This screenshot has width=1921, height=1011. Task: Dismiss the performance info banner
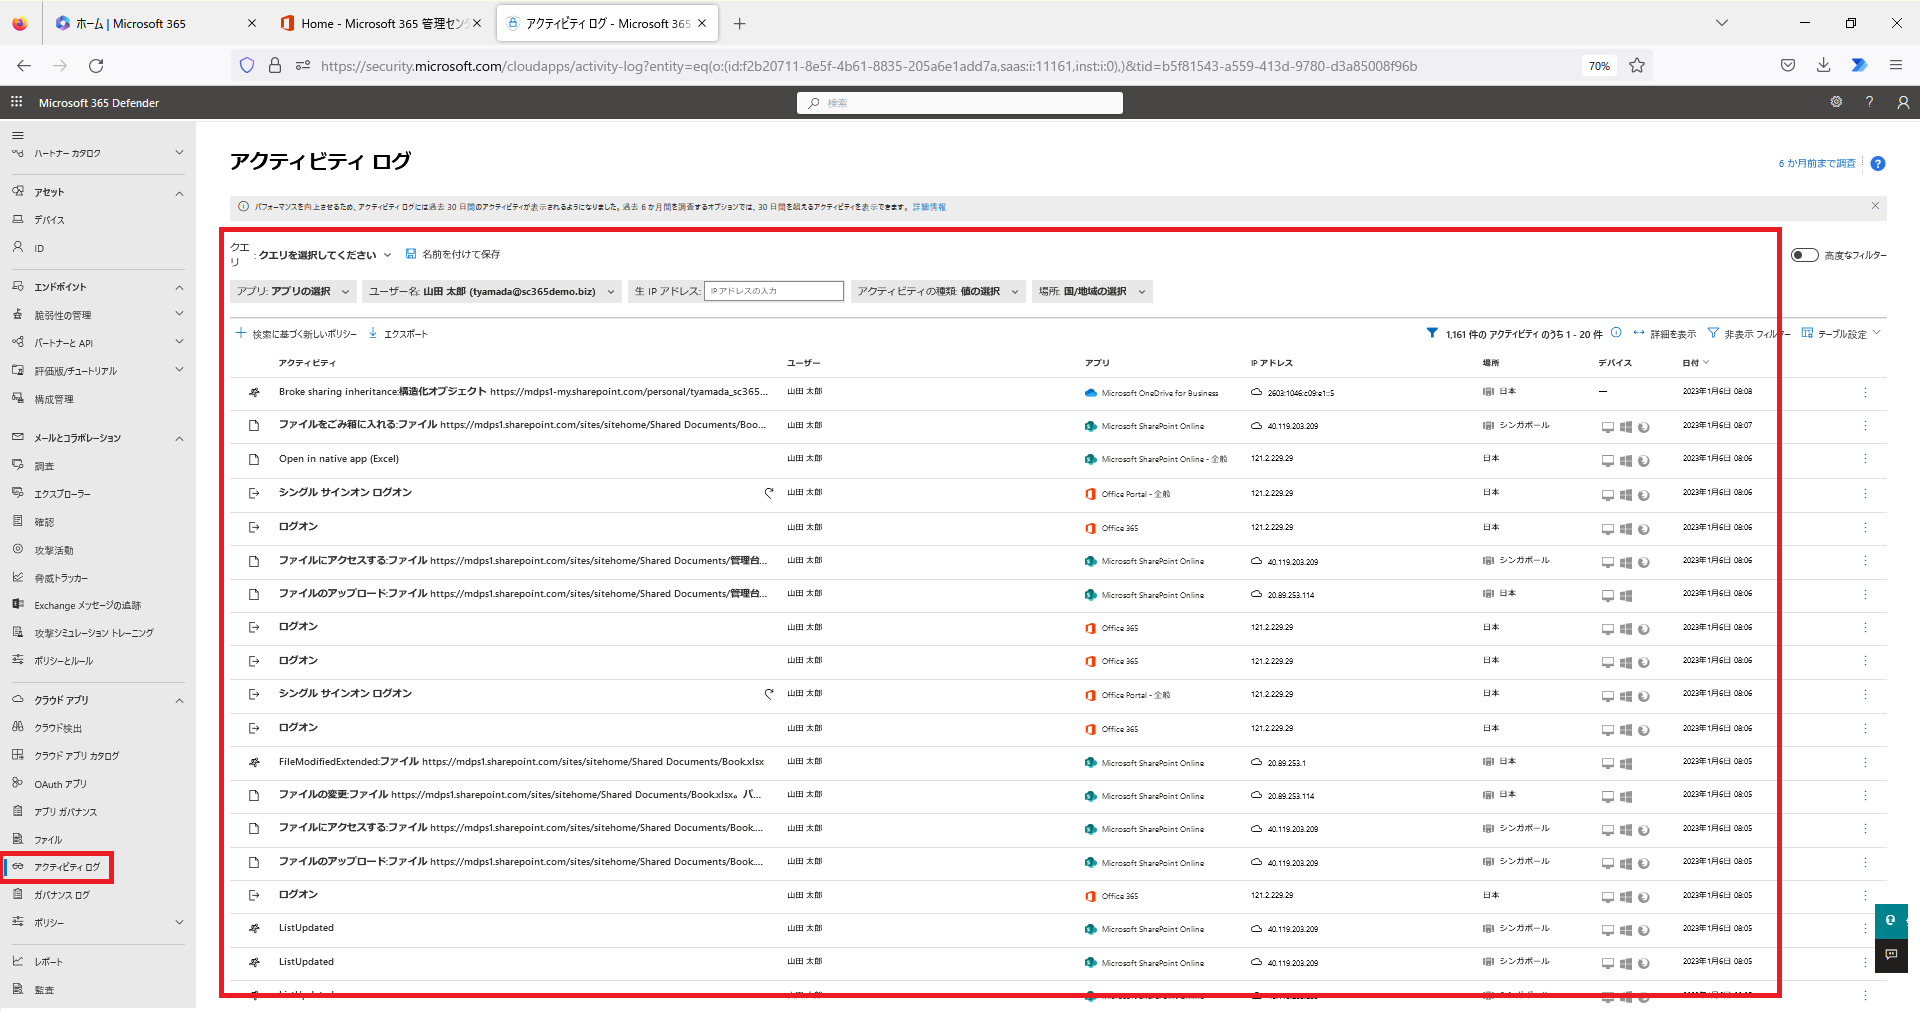pyautogui.click(x=1875, y=205)
